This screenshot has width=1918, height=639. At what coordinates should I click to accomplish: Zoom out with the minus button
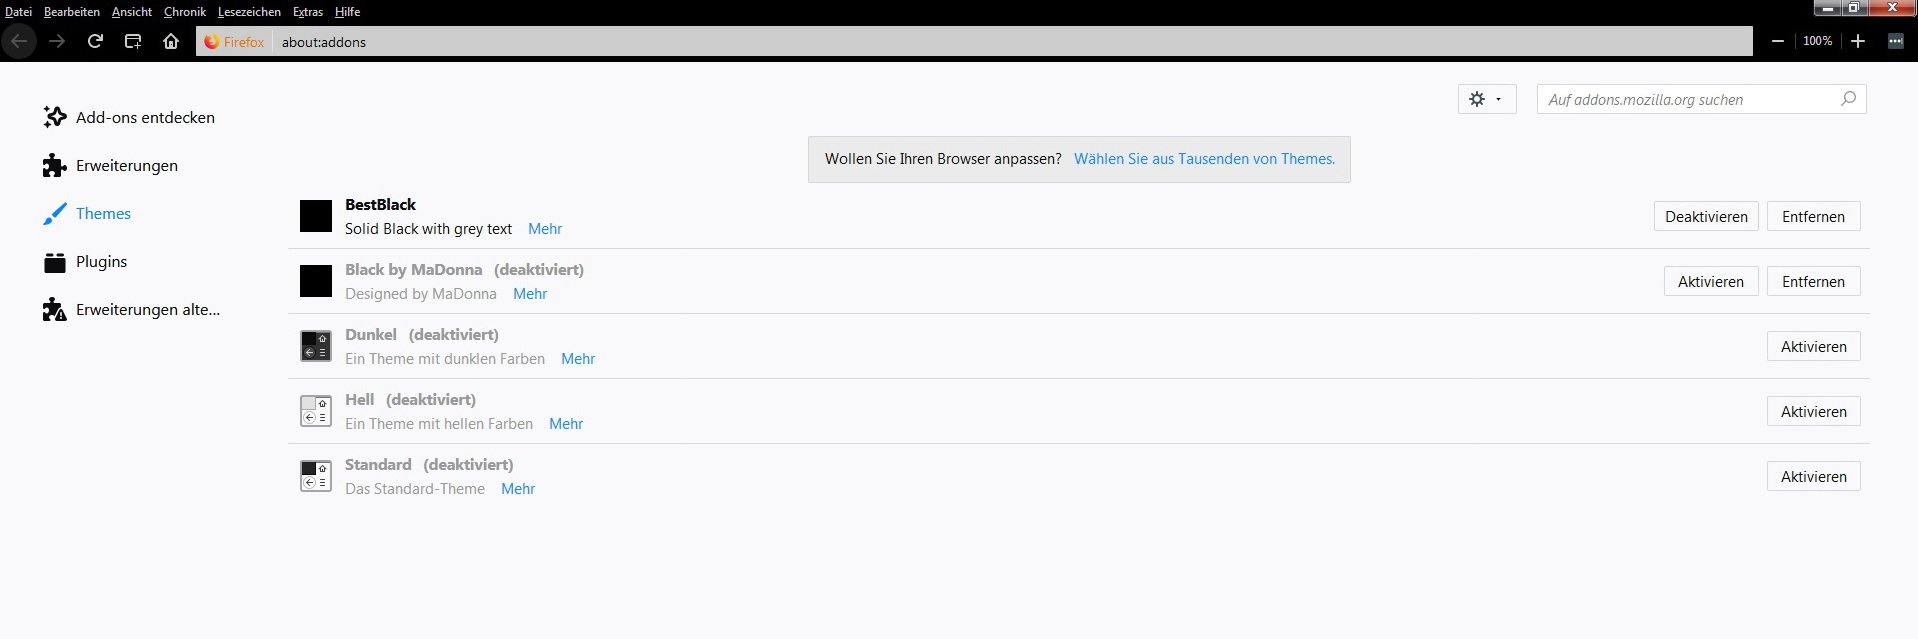(1778, 41)
